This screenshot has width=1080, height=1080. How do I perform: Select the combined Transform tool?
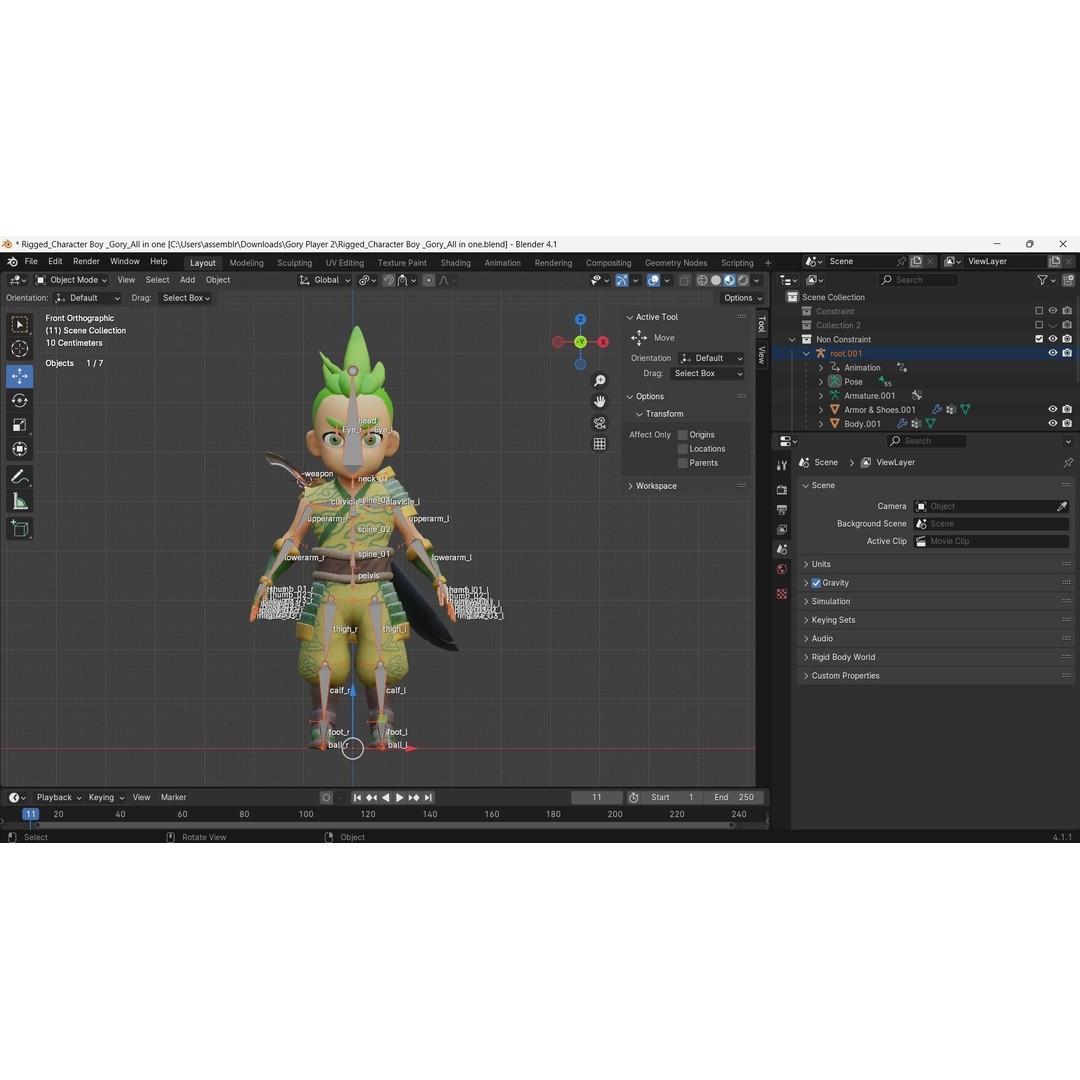(x=19, y=450)
